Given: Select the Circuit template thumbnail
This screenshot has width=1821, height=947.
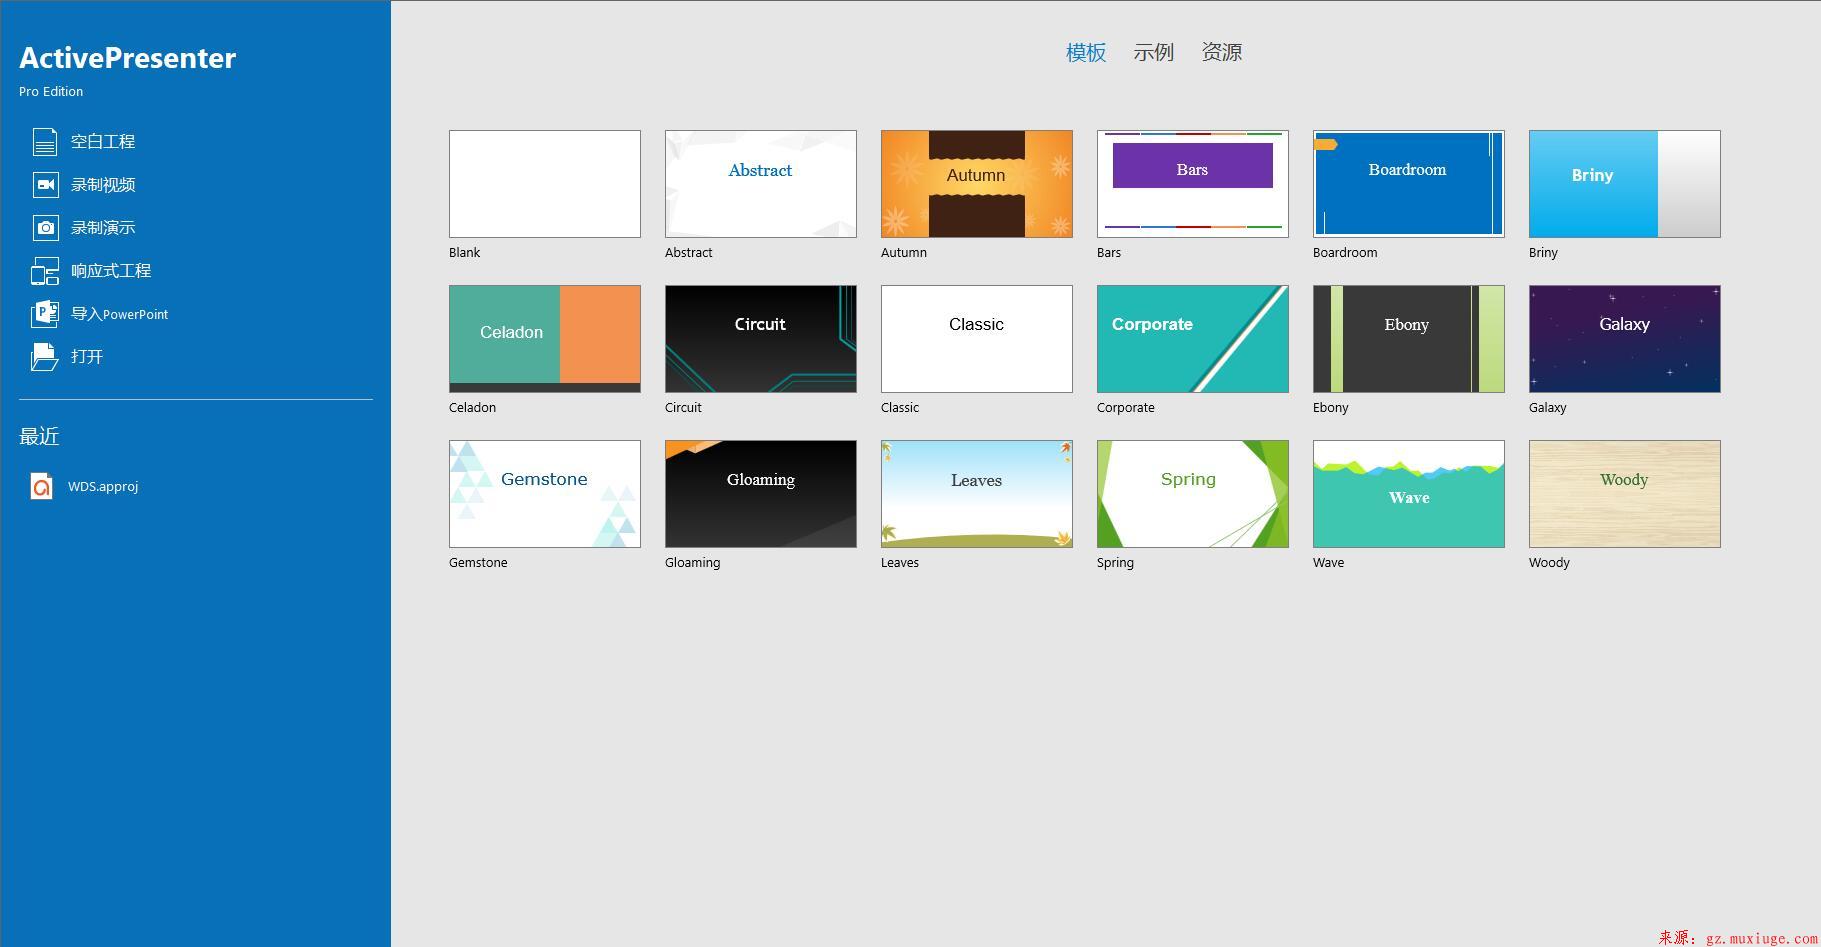Looking at the screenshot, I should pos(761,339).
